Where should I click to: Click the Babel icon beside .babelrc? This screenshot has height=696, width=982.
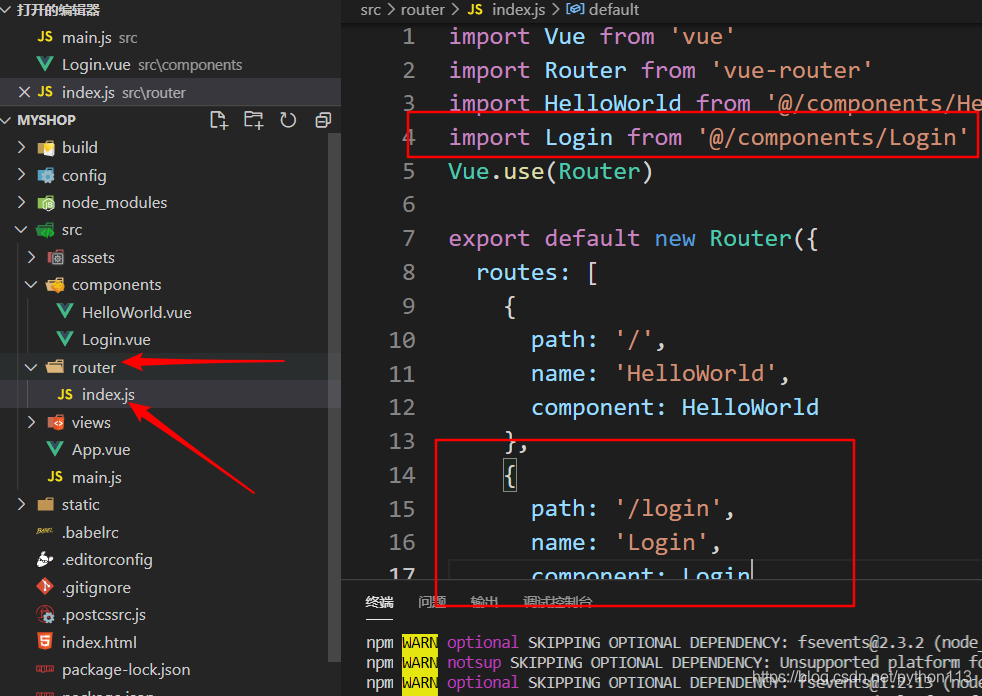pos(45,531)
